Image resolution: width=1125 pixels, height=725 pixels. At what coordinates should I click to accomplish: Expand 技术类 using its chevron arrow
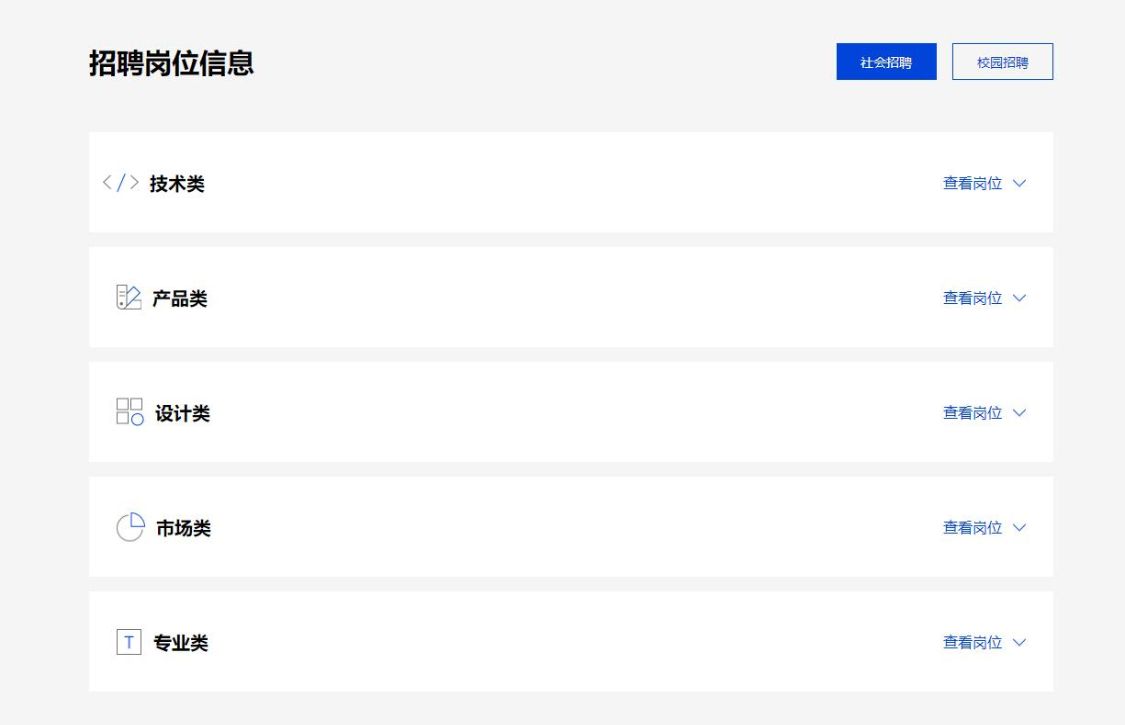[x=1019, y=184]
